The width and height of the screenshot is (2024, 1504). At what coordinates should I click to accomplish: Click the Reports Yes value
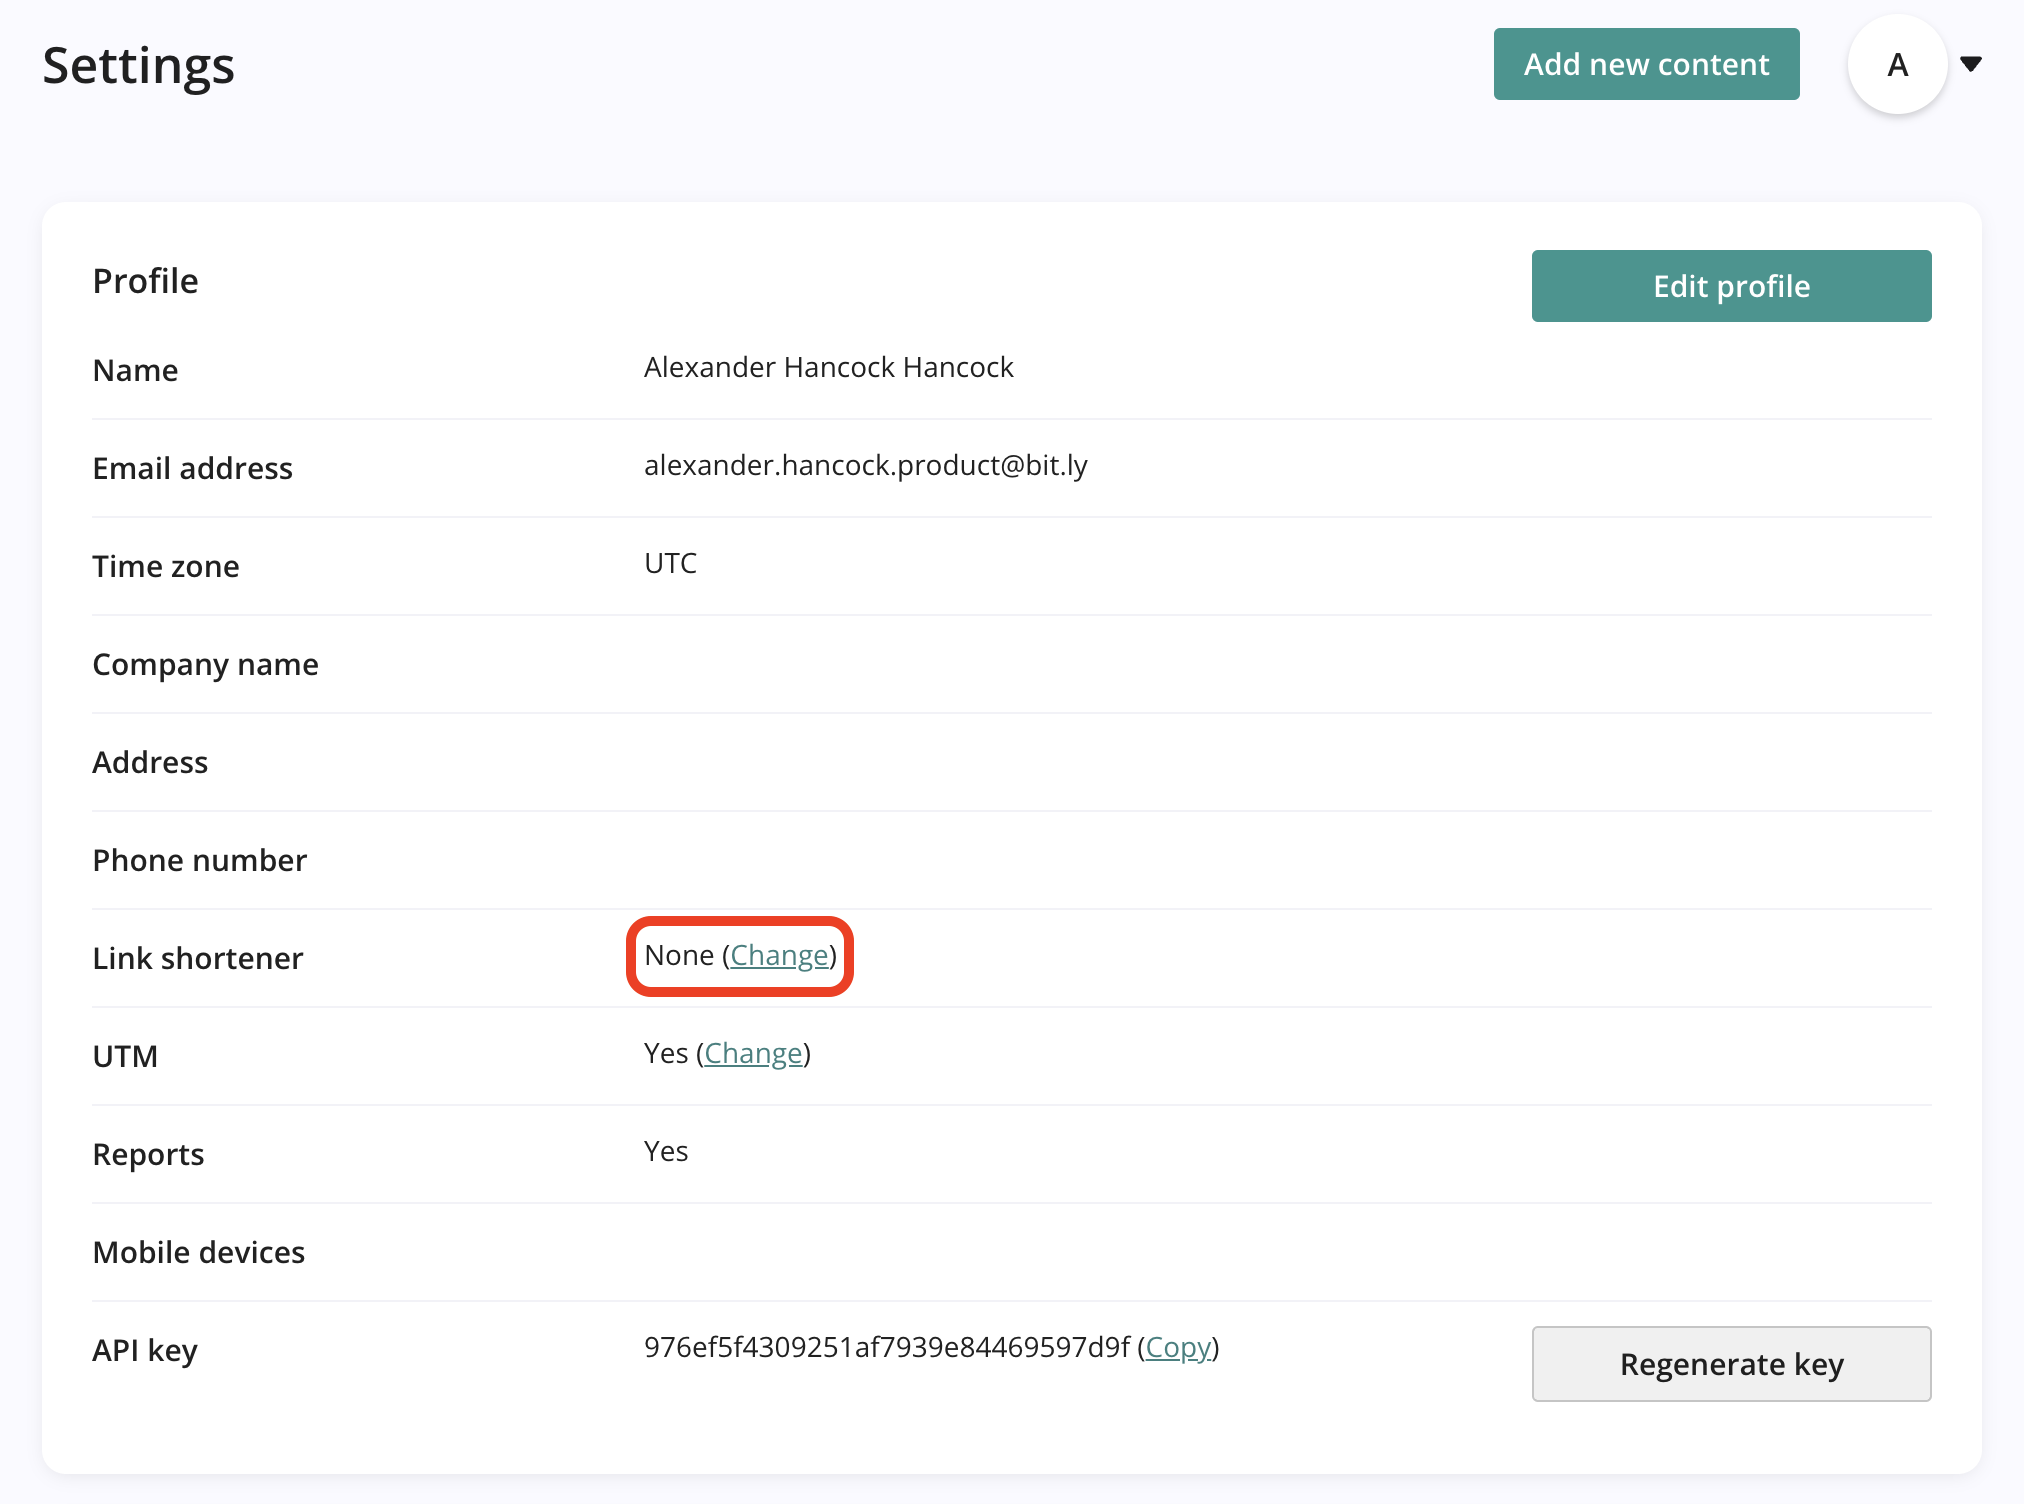click(x=665, y=1151)
